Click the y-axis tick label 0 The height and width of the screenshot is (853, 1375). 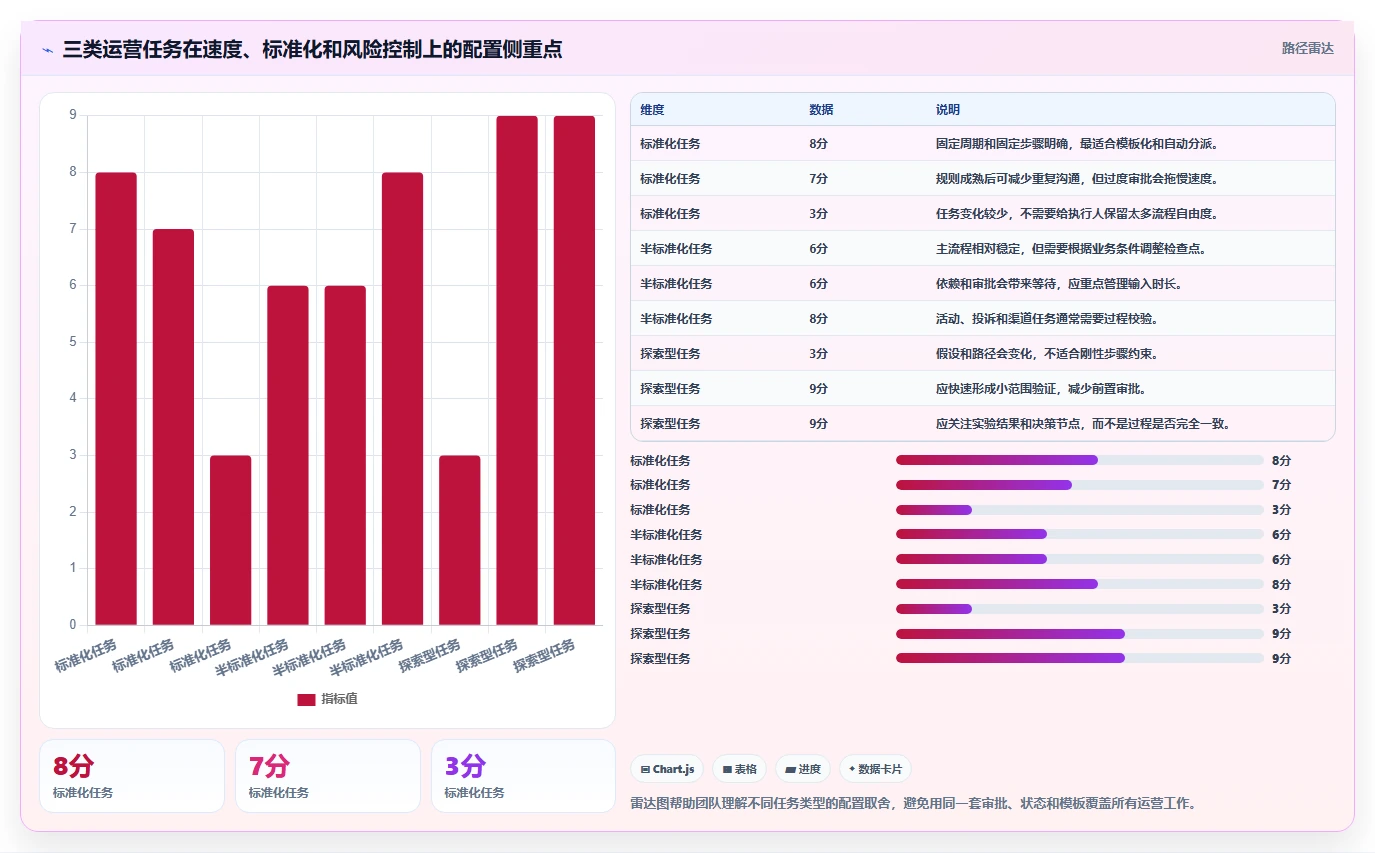click(x=72, y=625)
